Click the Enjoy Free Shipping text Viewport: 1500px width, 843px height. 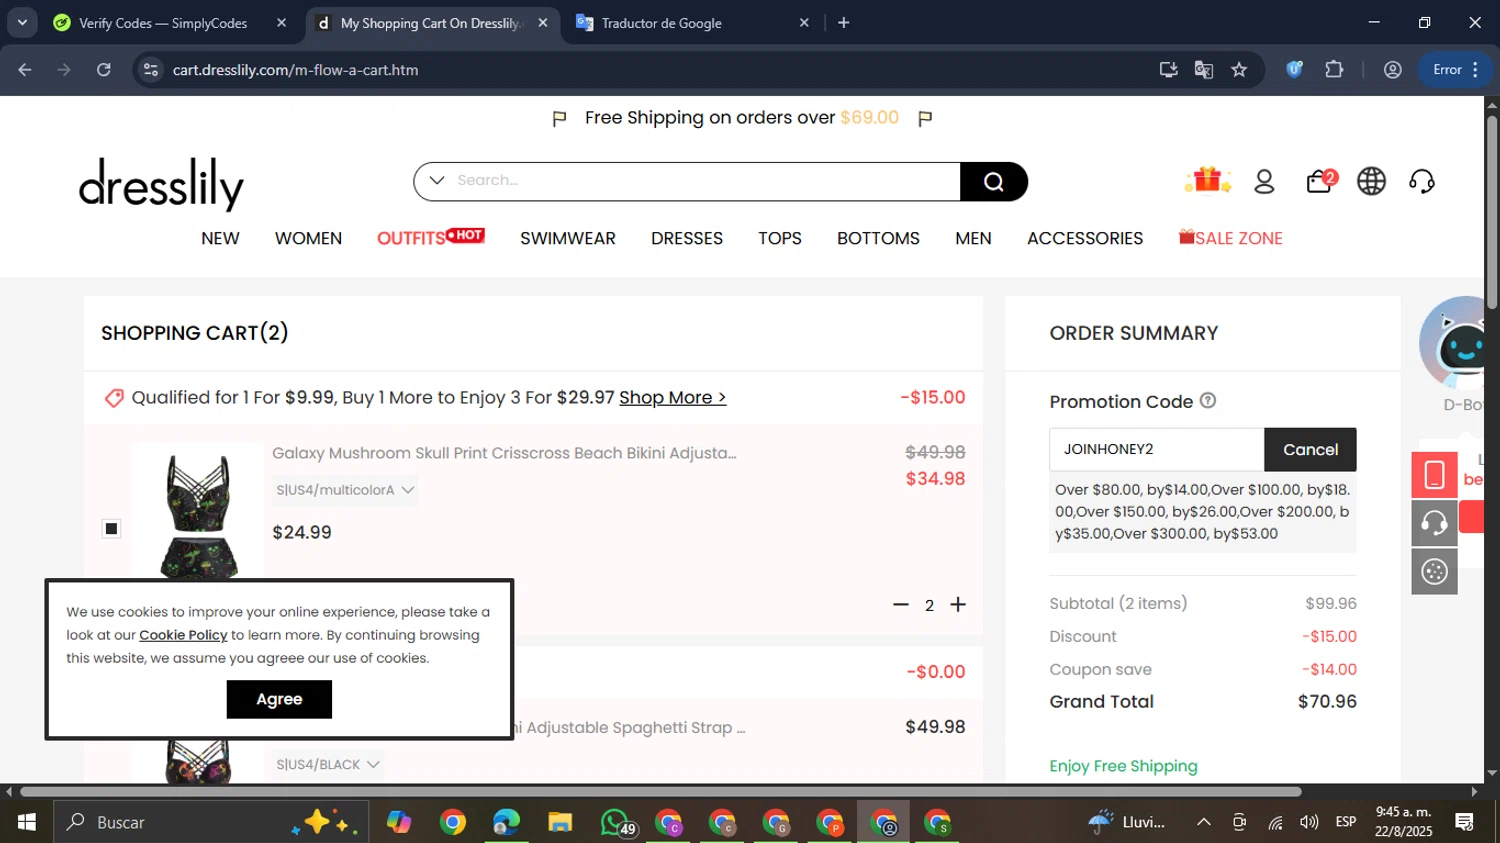[x=1123, y=766]
